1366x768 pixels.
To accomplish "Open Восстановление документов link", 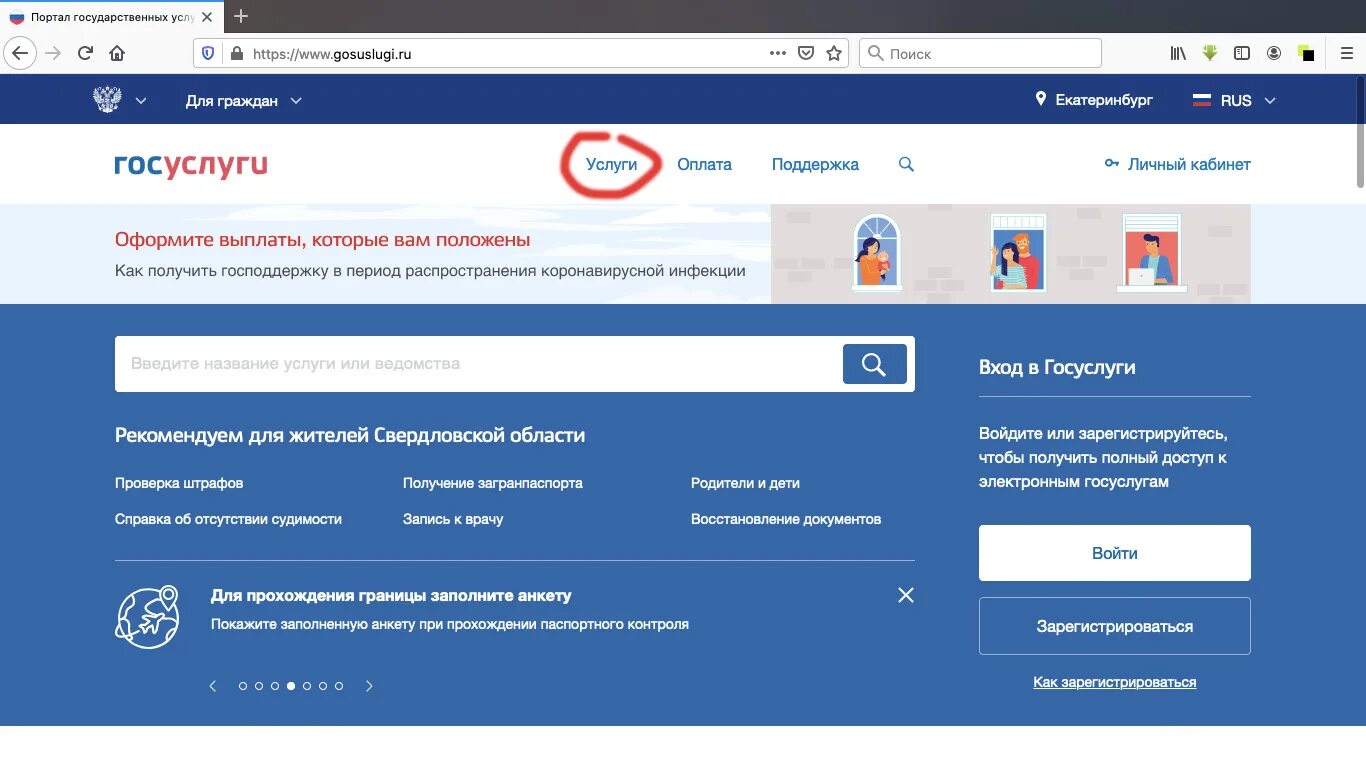I will [786, 519].
